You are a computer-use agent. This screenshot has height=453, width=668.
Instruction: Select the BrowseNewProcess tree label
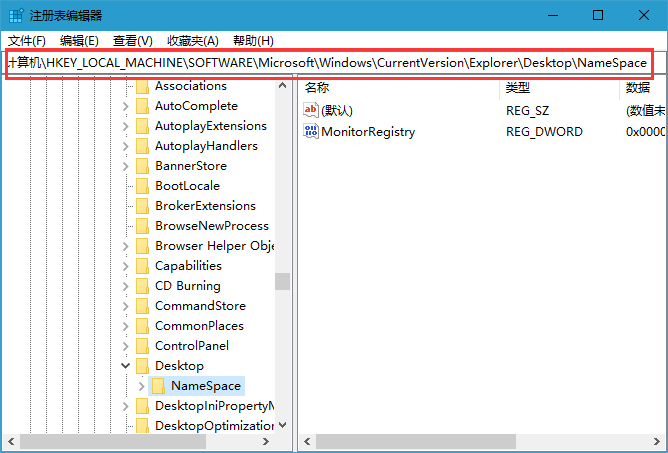[x=212, y=226]
